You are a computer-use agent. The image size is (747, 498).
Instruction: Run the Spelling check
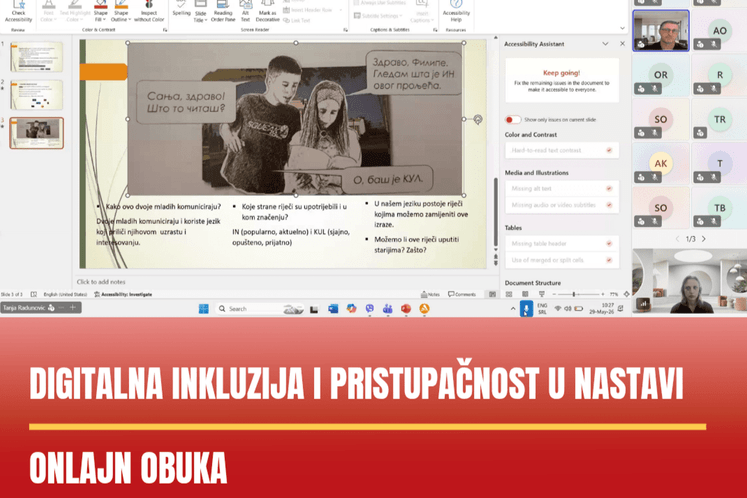coord(181,10)
